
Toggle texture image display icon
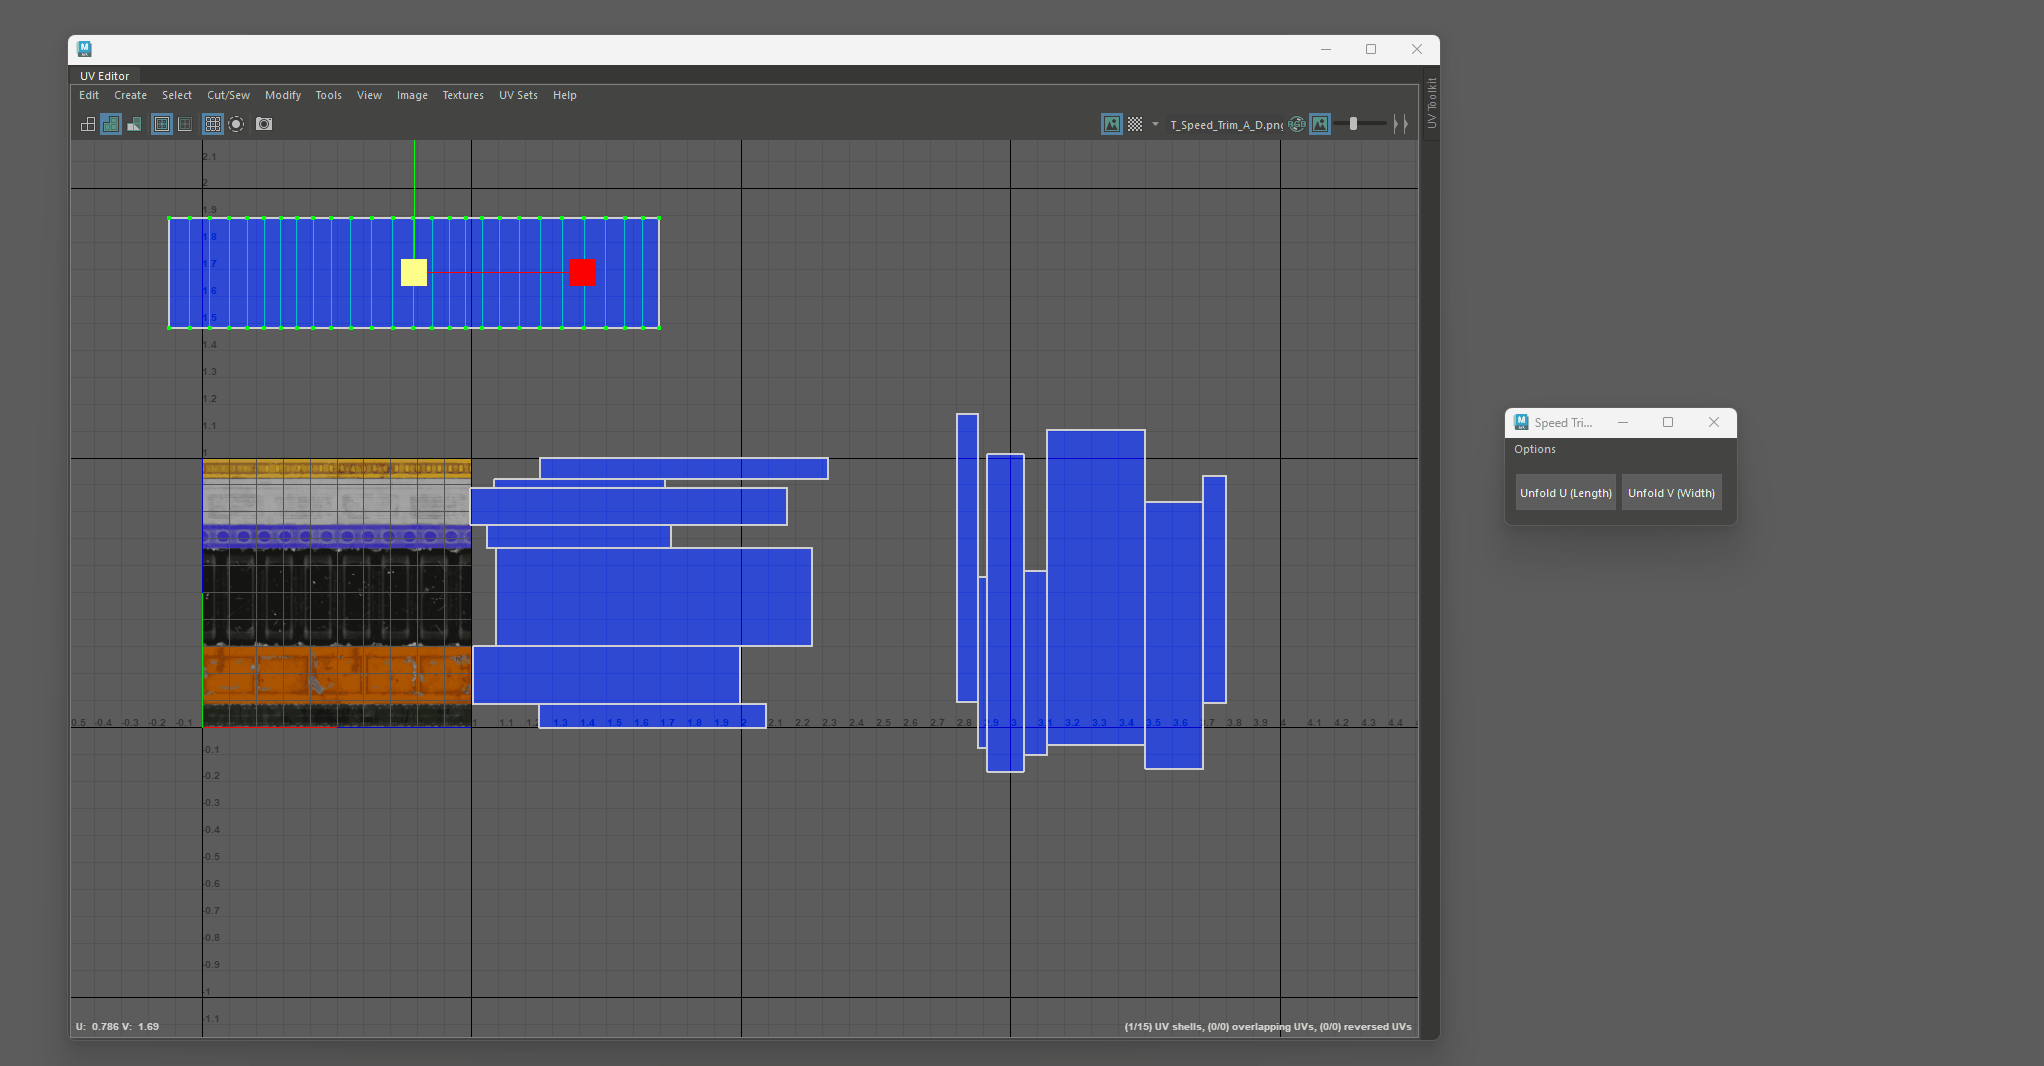(1112, 124)
